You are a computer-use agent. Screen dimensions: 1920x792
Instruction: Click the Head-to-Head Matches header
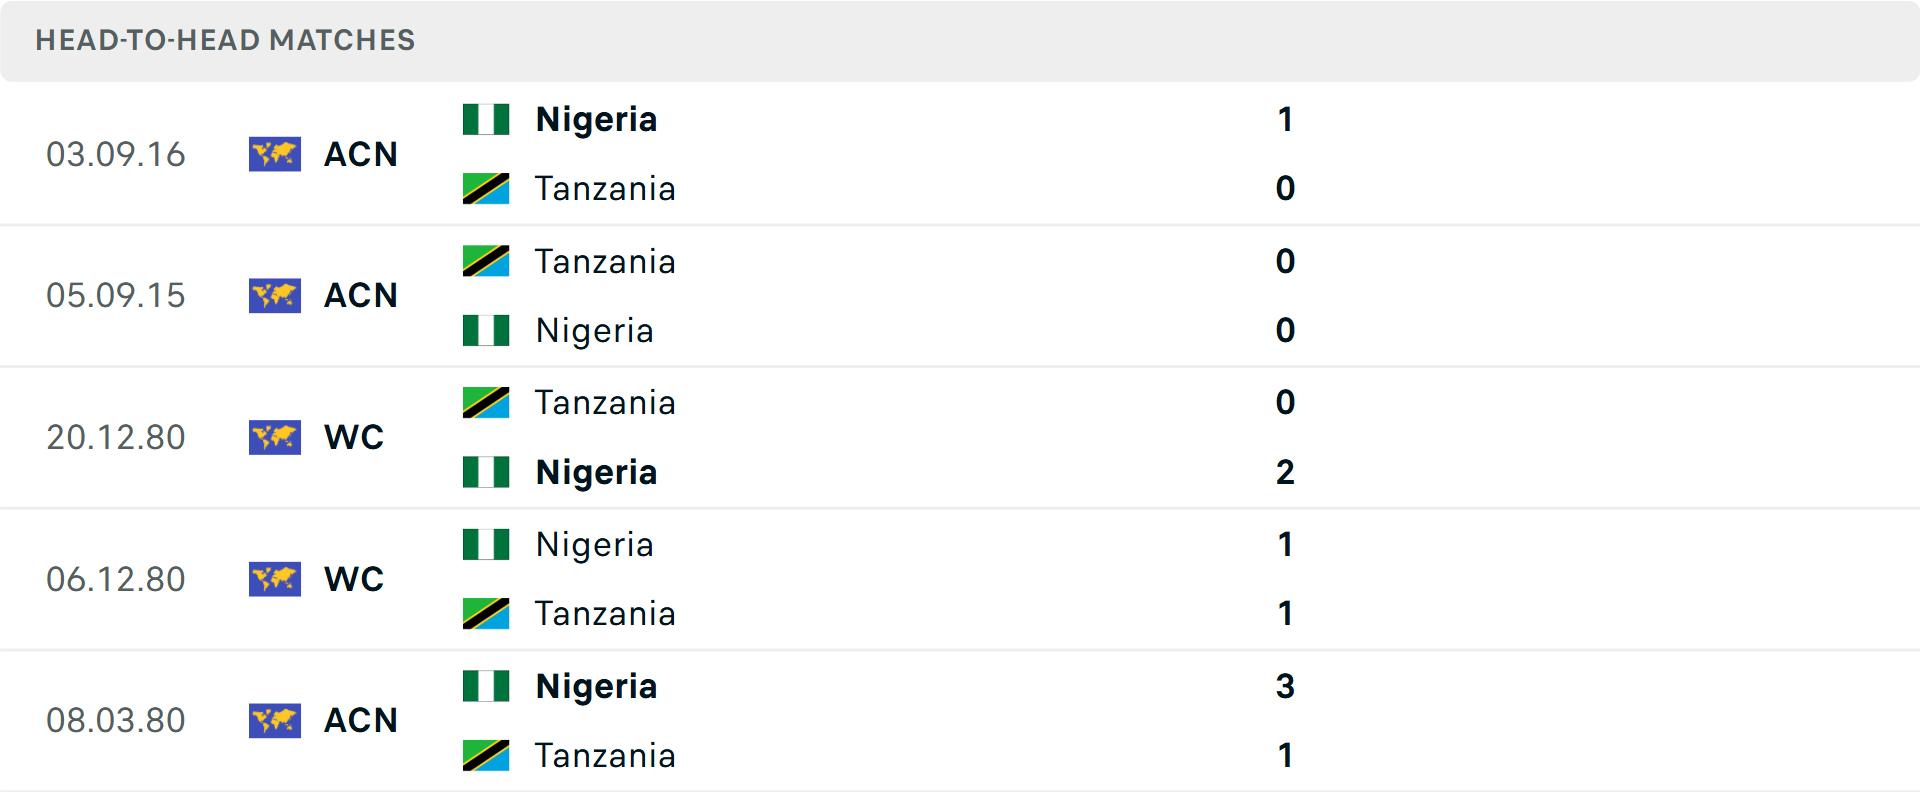pos(225,40)
